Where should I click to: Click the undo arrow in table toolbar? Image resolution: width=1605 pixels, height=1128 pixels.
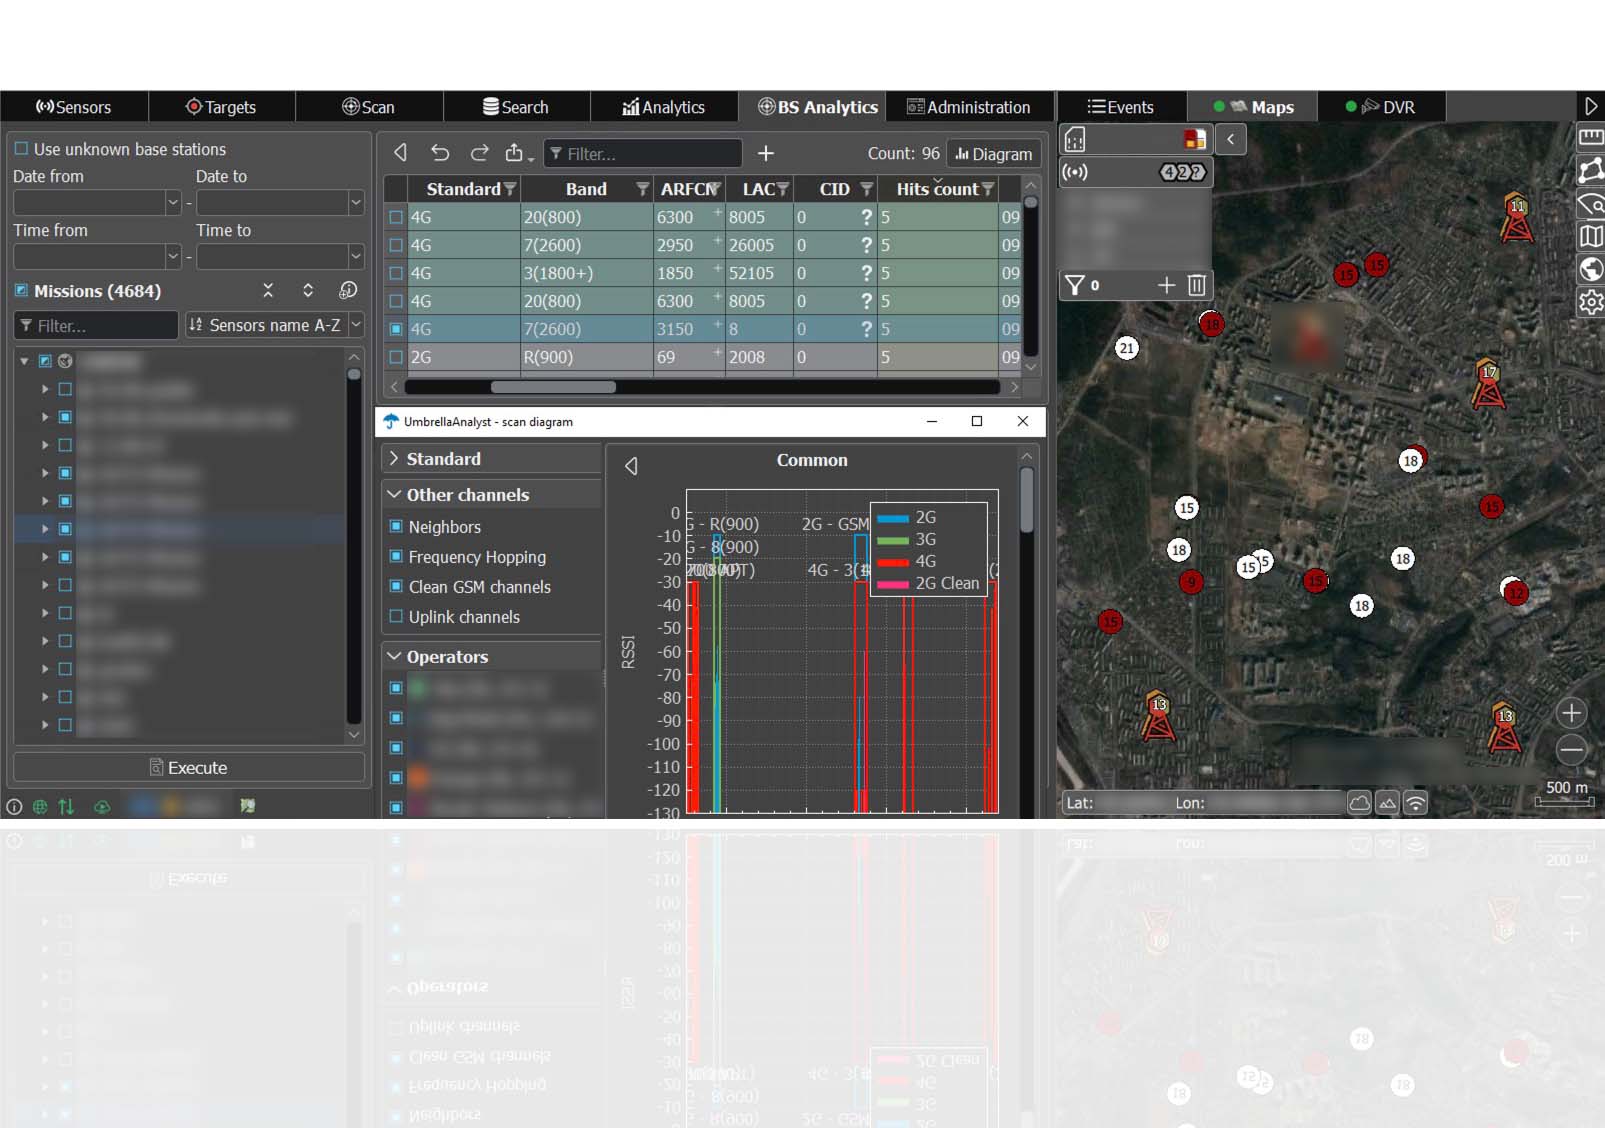click(440, 153)
